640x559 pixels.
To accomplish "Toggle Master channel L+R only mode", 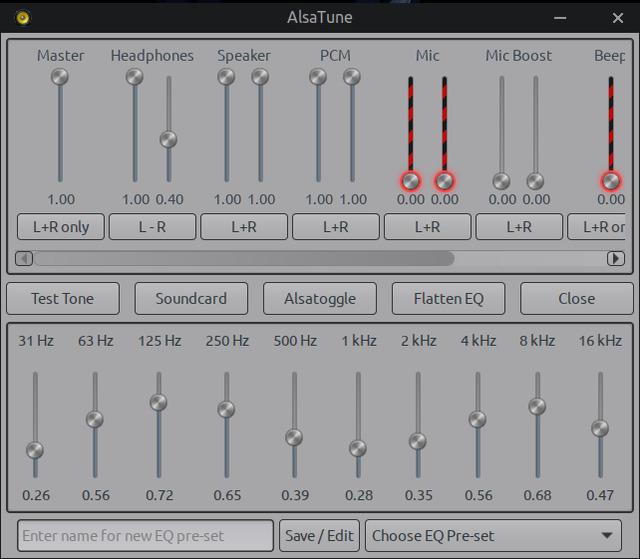I will click(61, 227).
